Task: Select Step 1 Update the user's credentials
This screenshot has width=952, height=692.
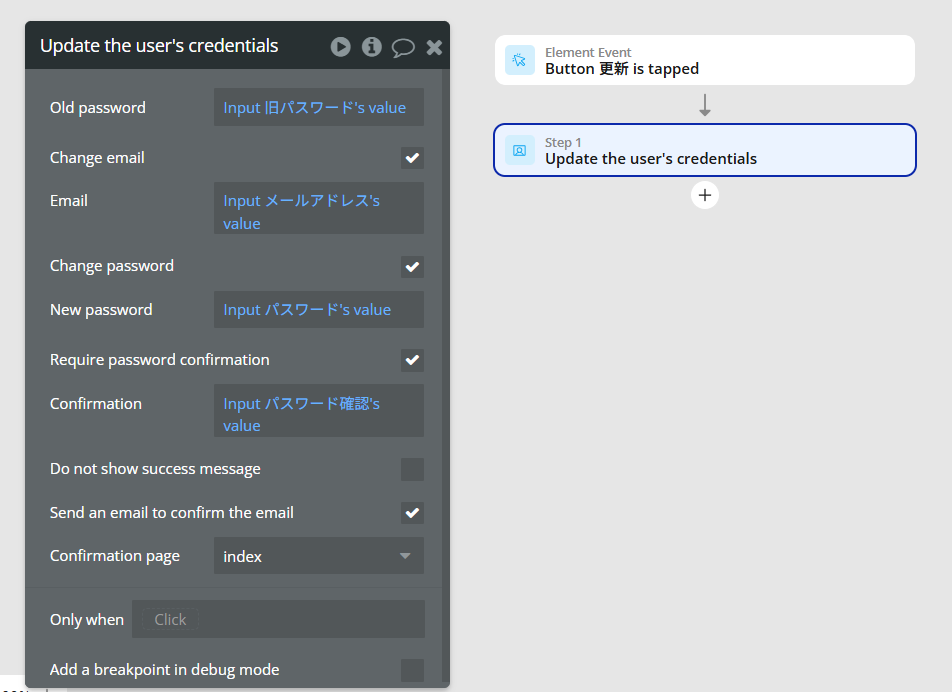Action: click(704, 150)
